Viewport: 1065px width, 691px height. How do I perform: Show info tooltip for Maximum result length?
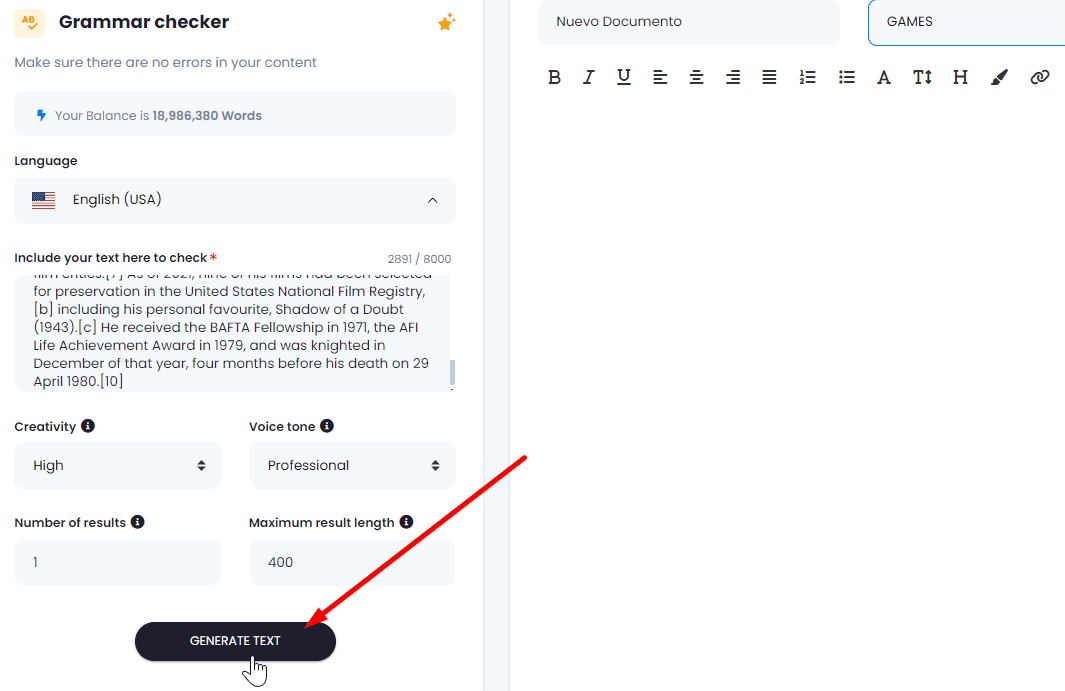[406, 522]
